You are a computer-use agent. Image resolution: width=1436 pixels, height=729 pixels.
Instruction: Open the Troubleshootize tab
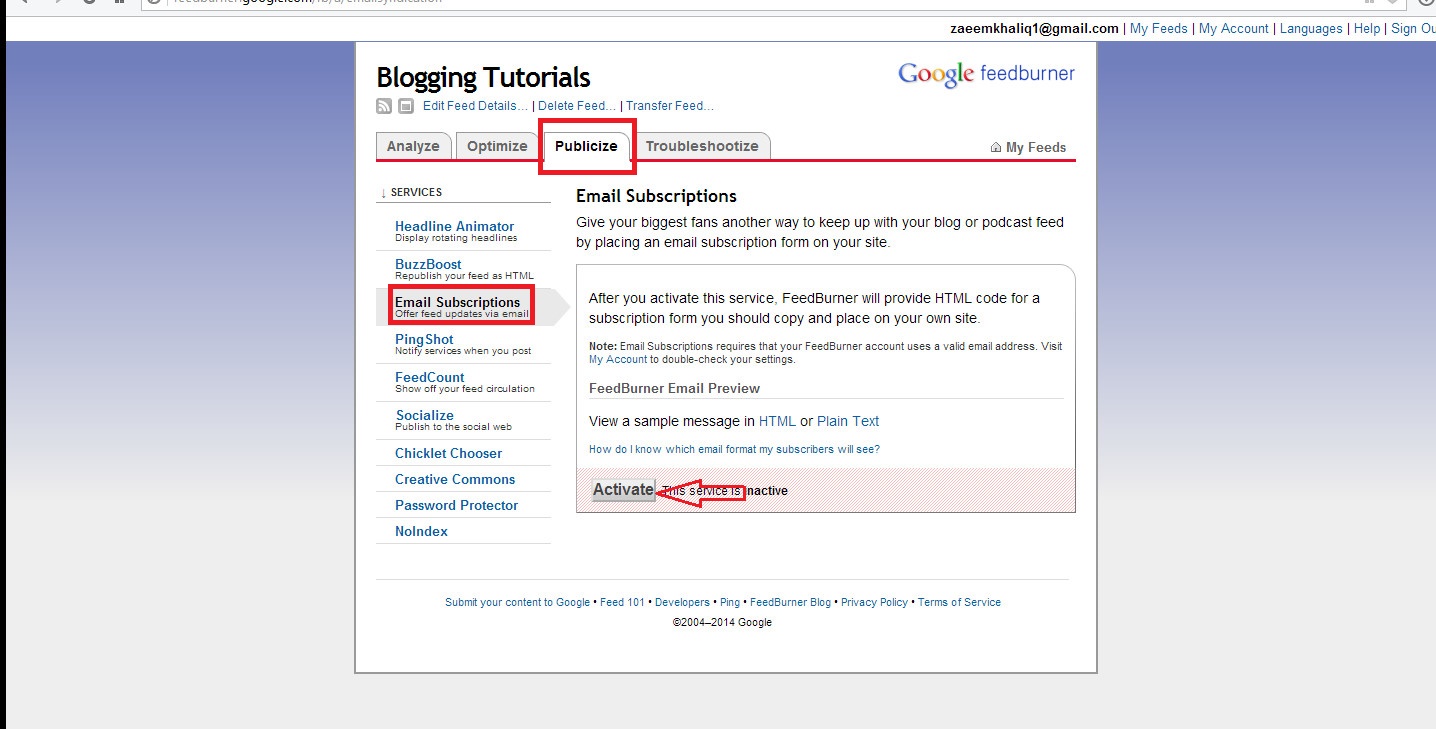point(703,145)
